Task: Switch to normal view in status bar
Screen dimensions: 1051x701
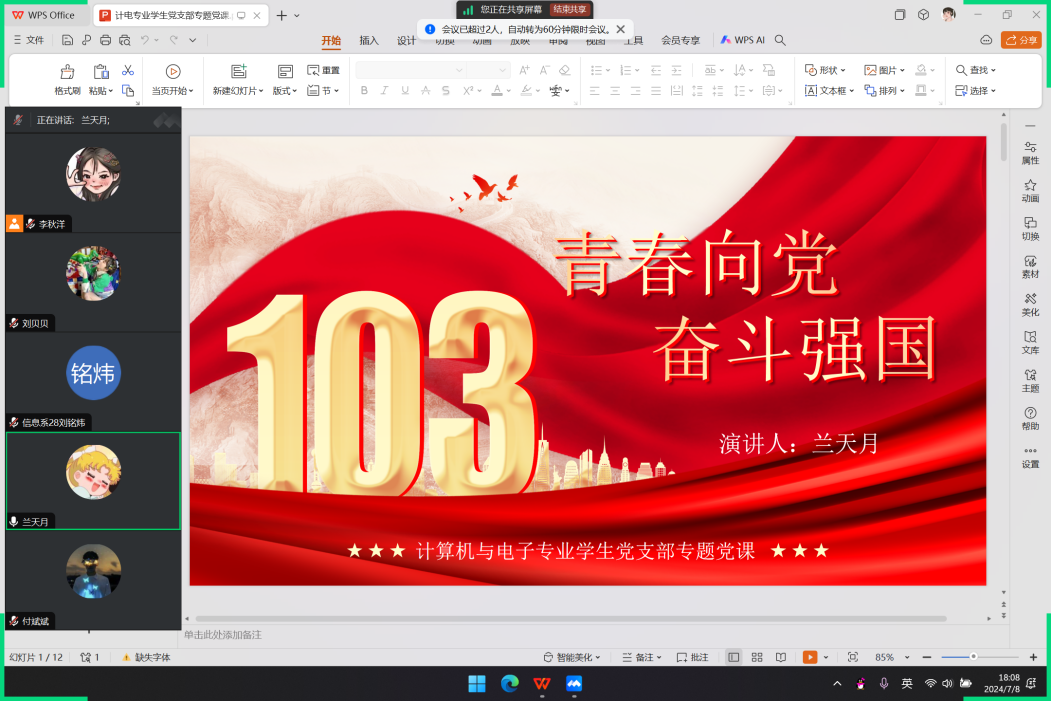Action: 733,657
